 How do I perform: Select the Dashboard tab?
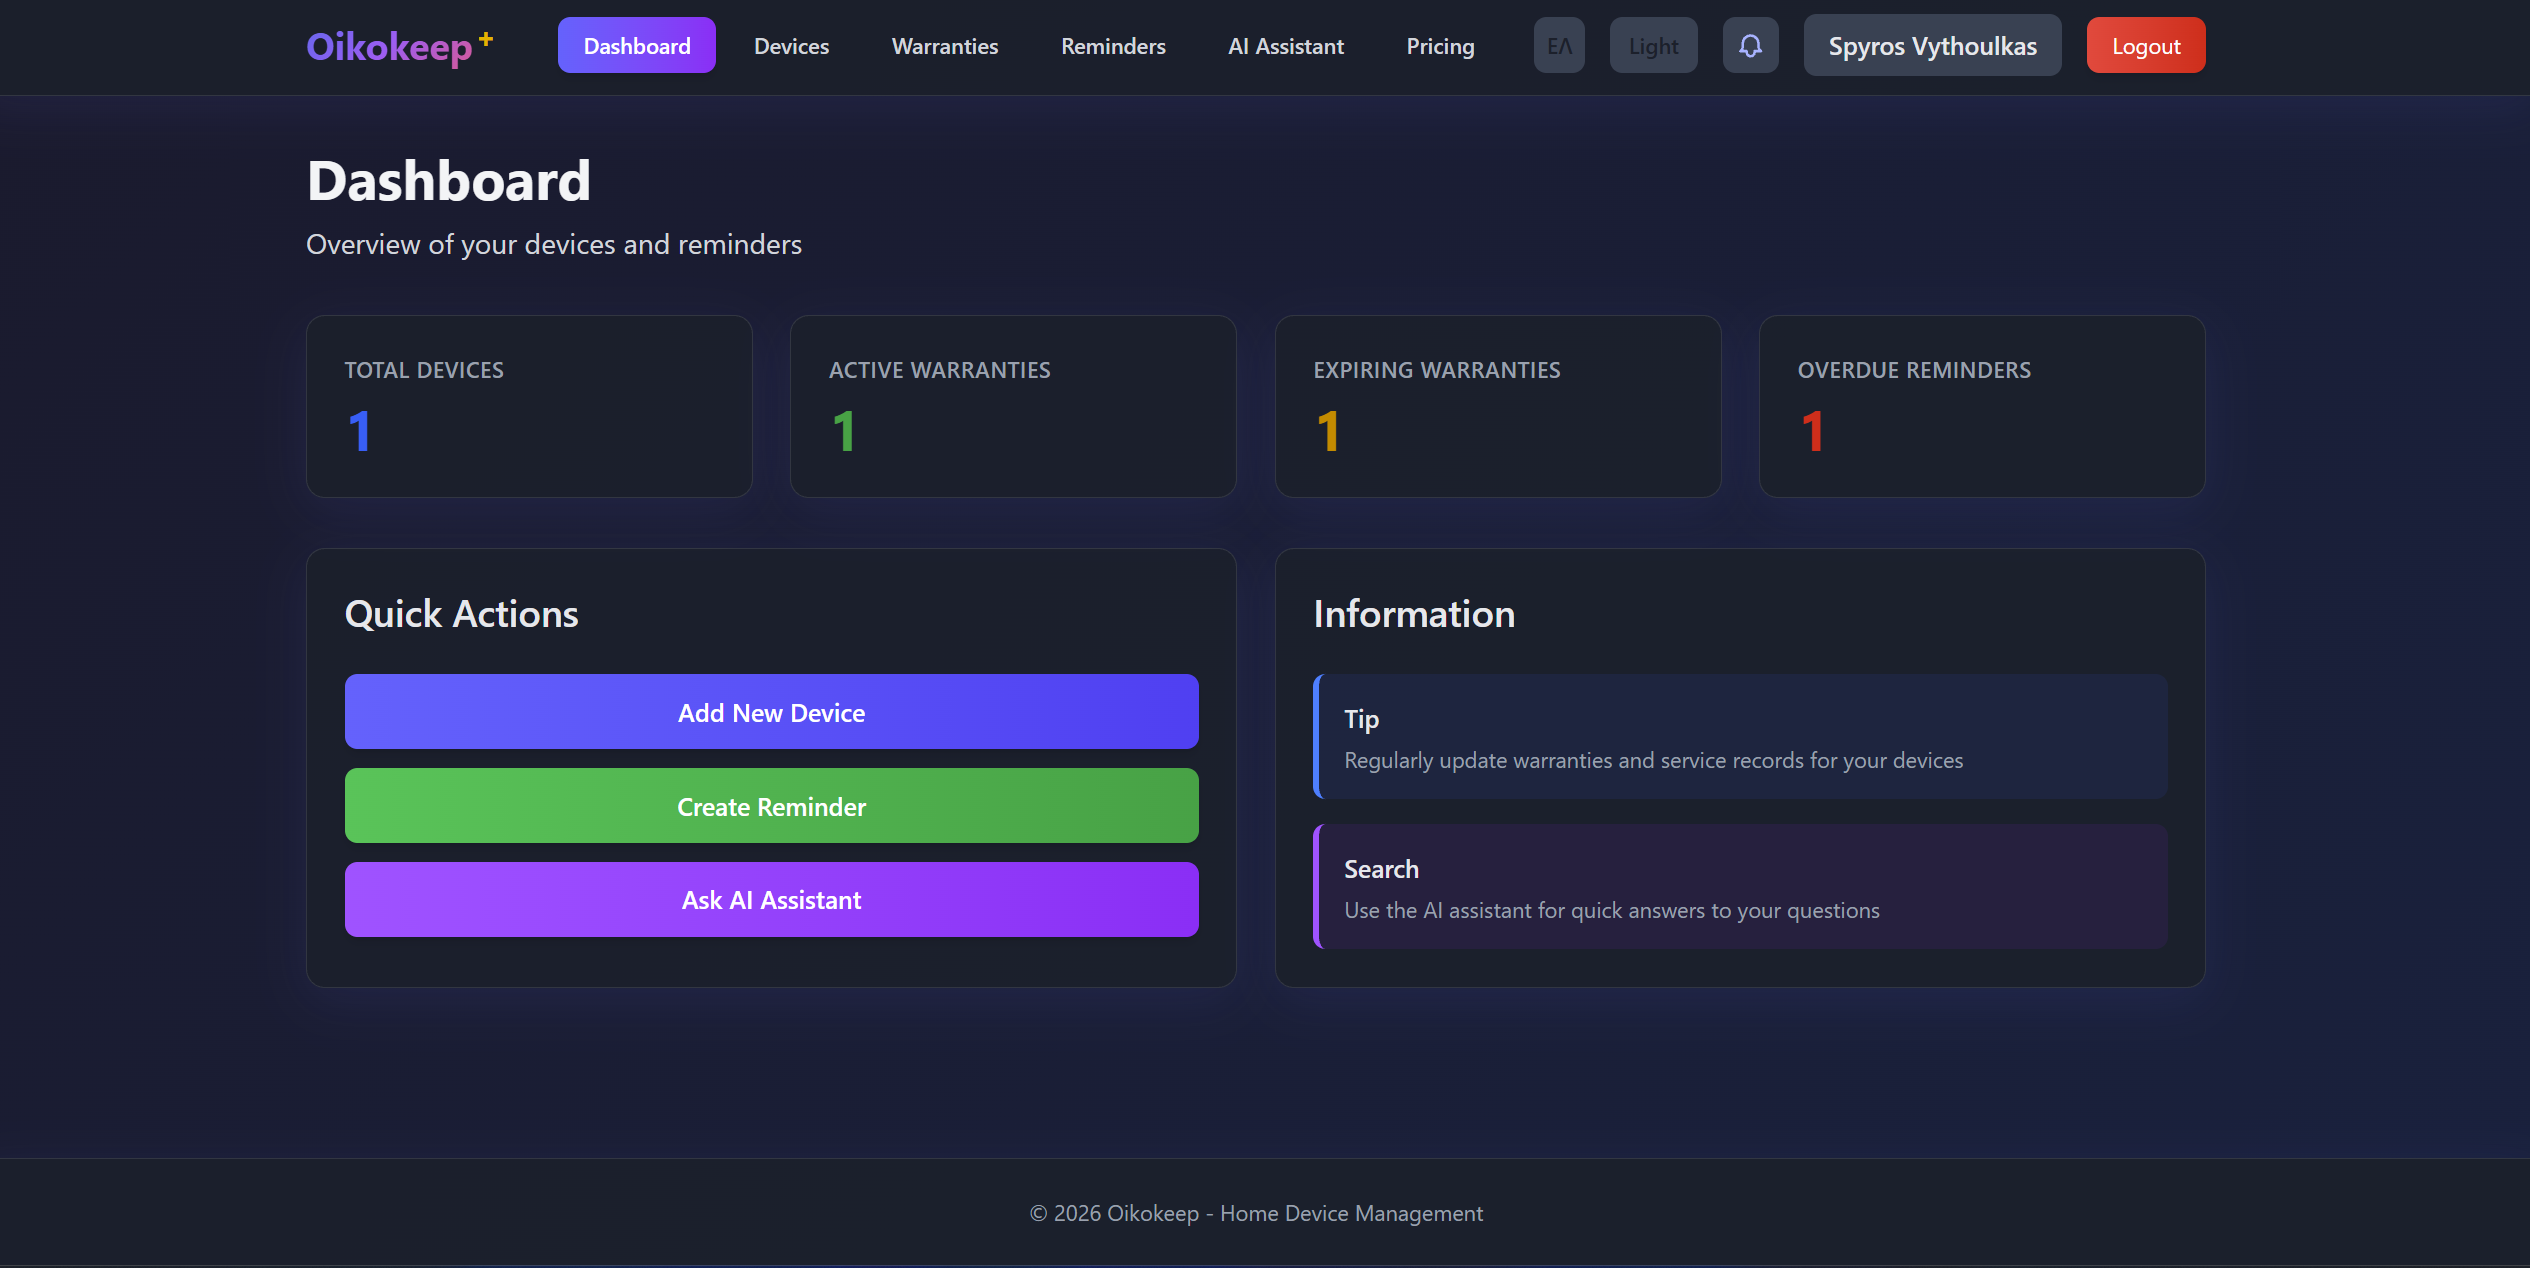coord(636,45)
